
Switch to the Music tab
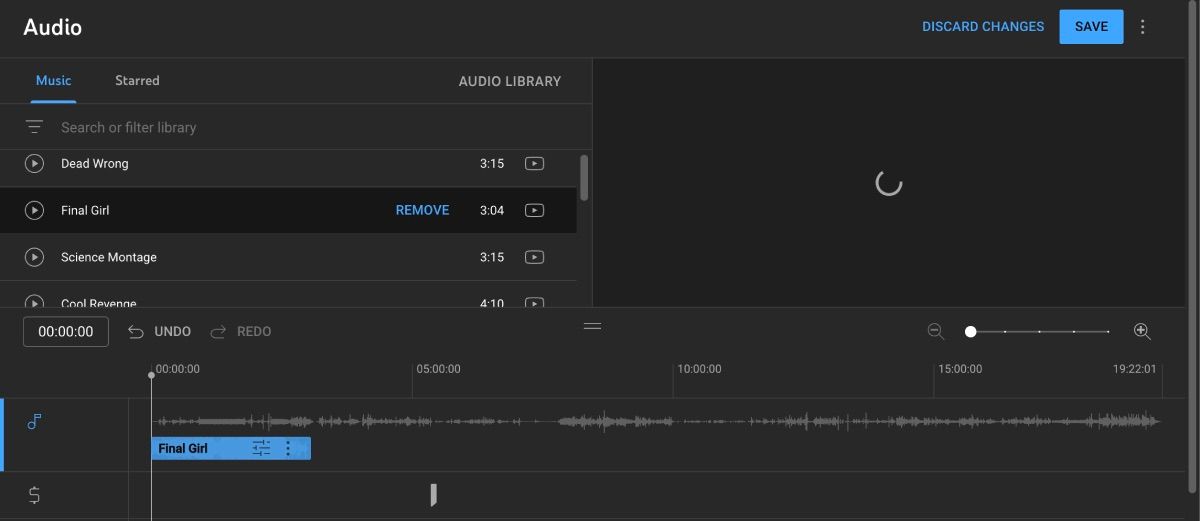pos(54,80)
